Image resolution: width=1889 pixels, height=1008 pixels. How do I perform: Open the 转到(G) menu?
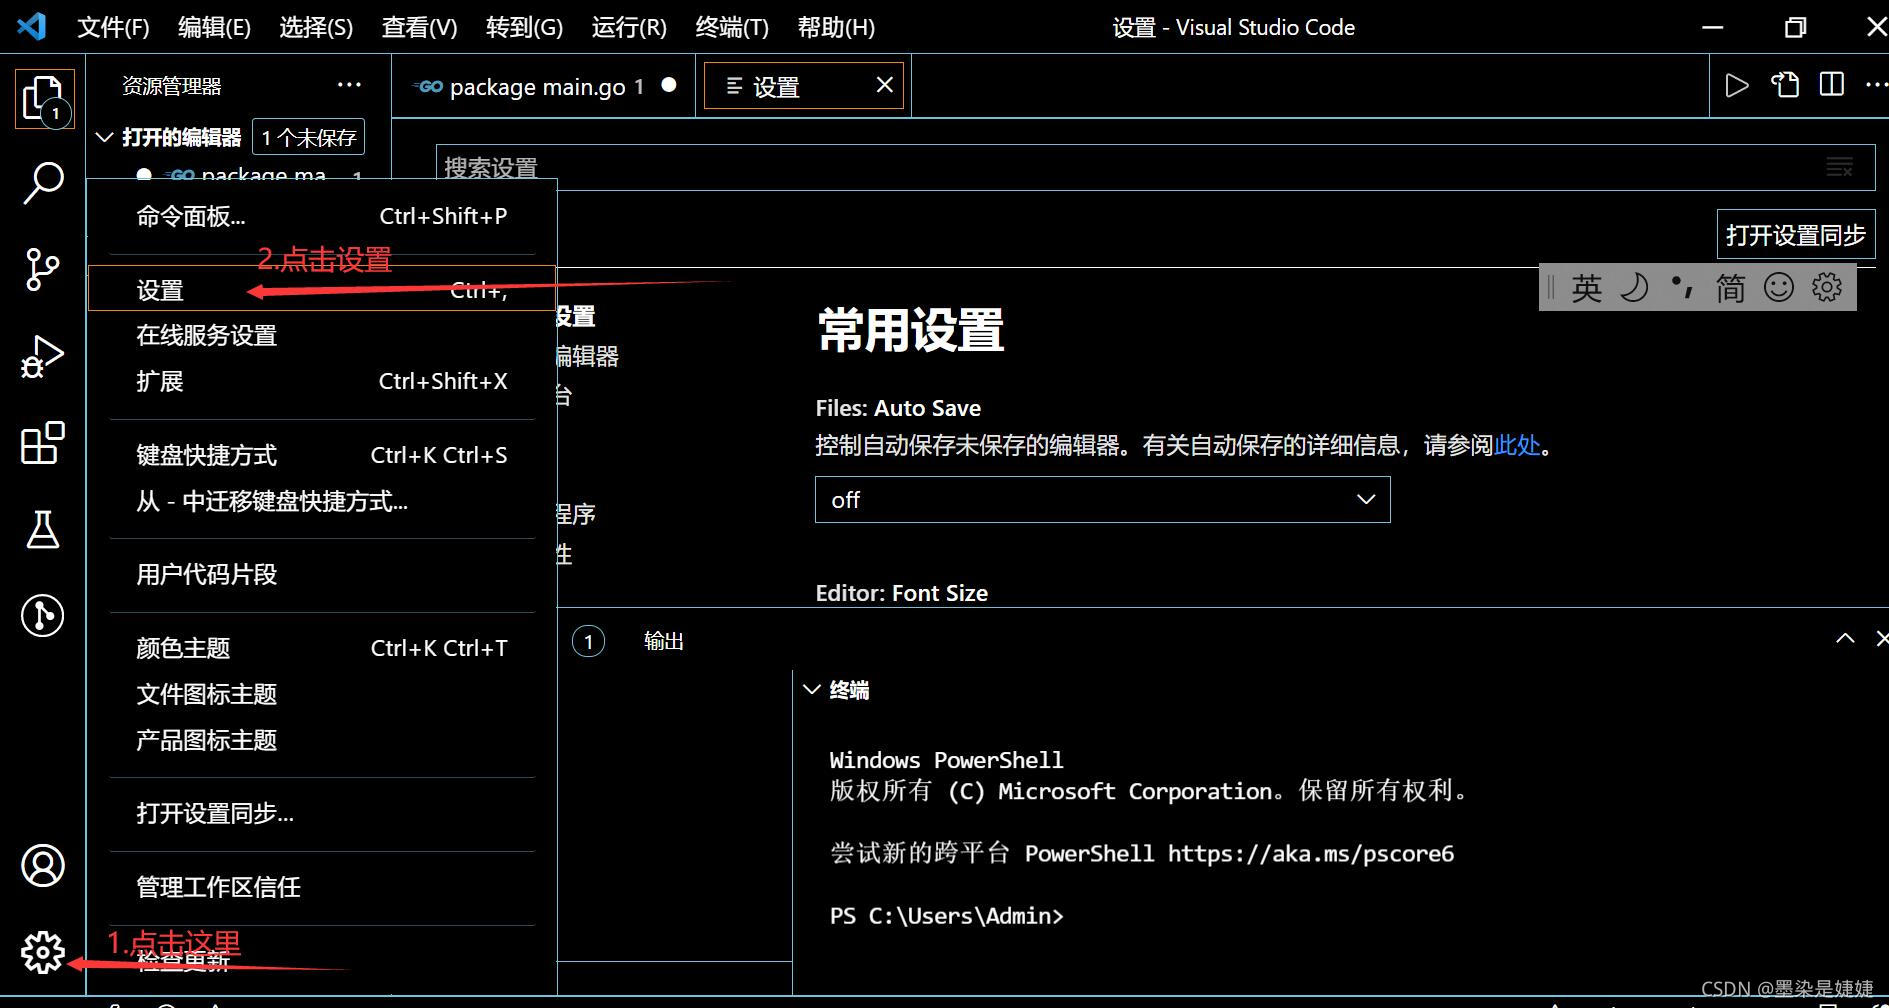pos(524,27)
